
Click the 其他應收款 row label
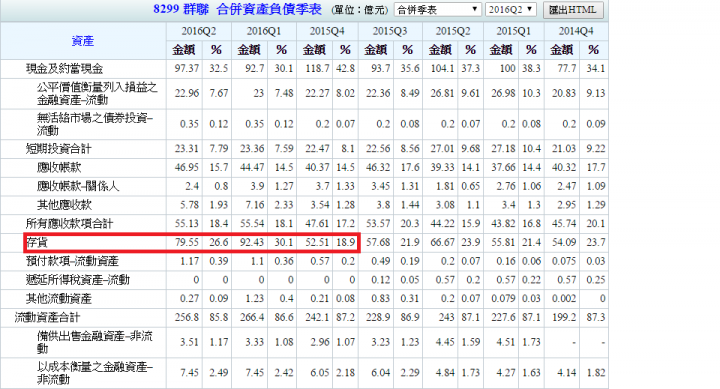(x=64, y=205)
